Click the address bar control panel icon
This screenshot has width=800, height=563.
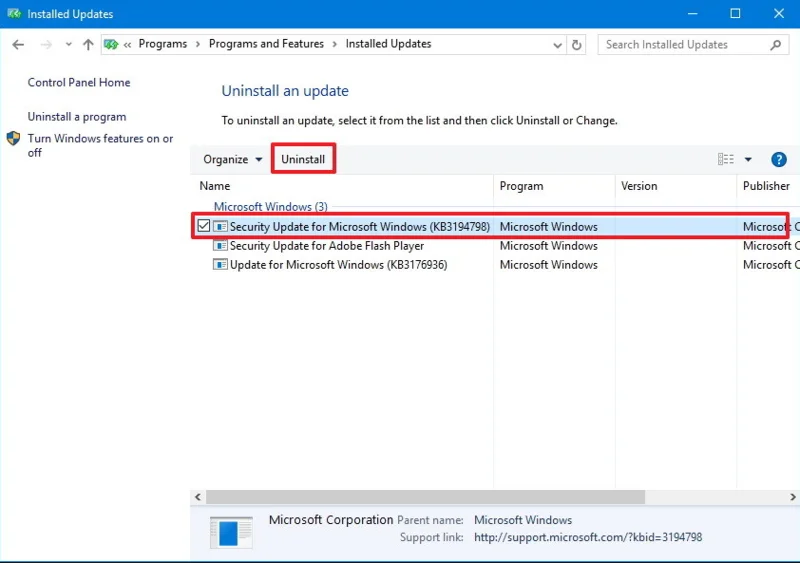(x=111, y=45)
